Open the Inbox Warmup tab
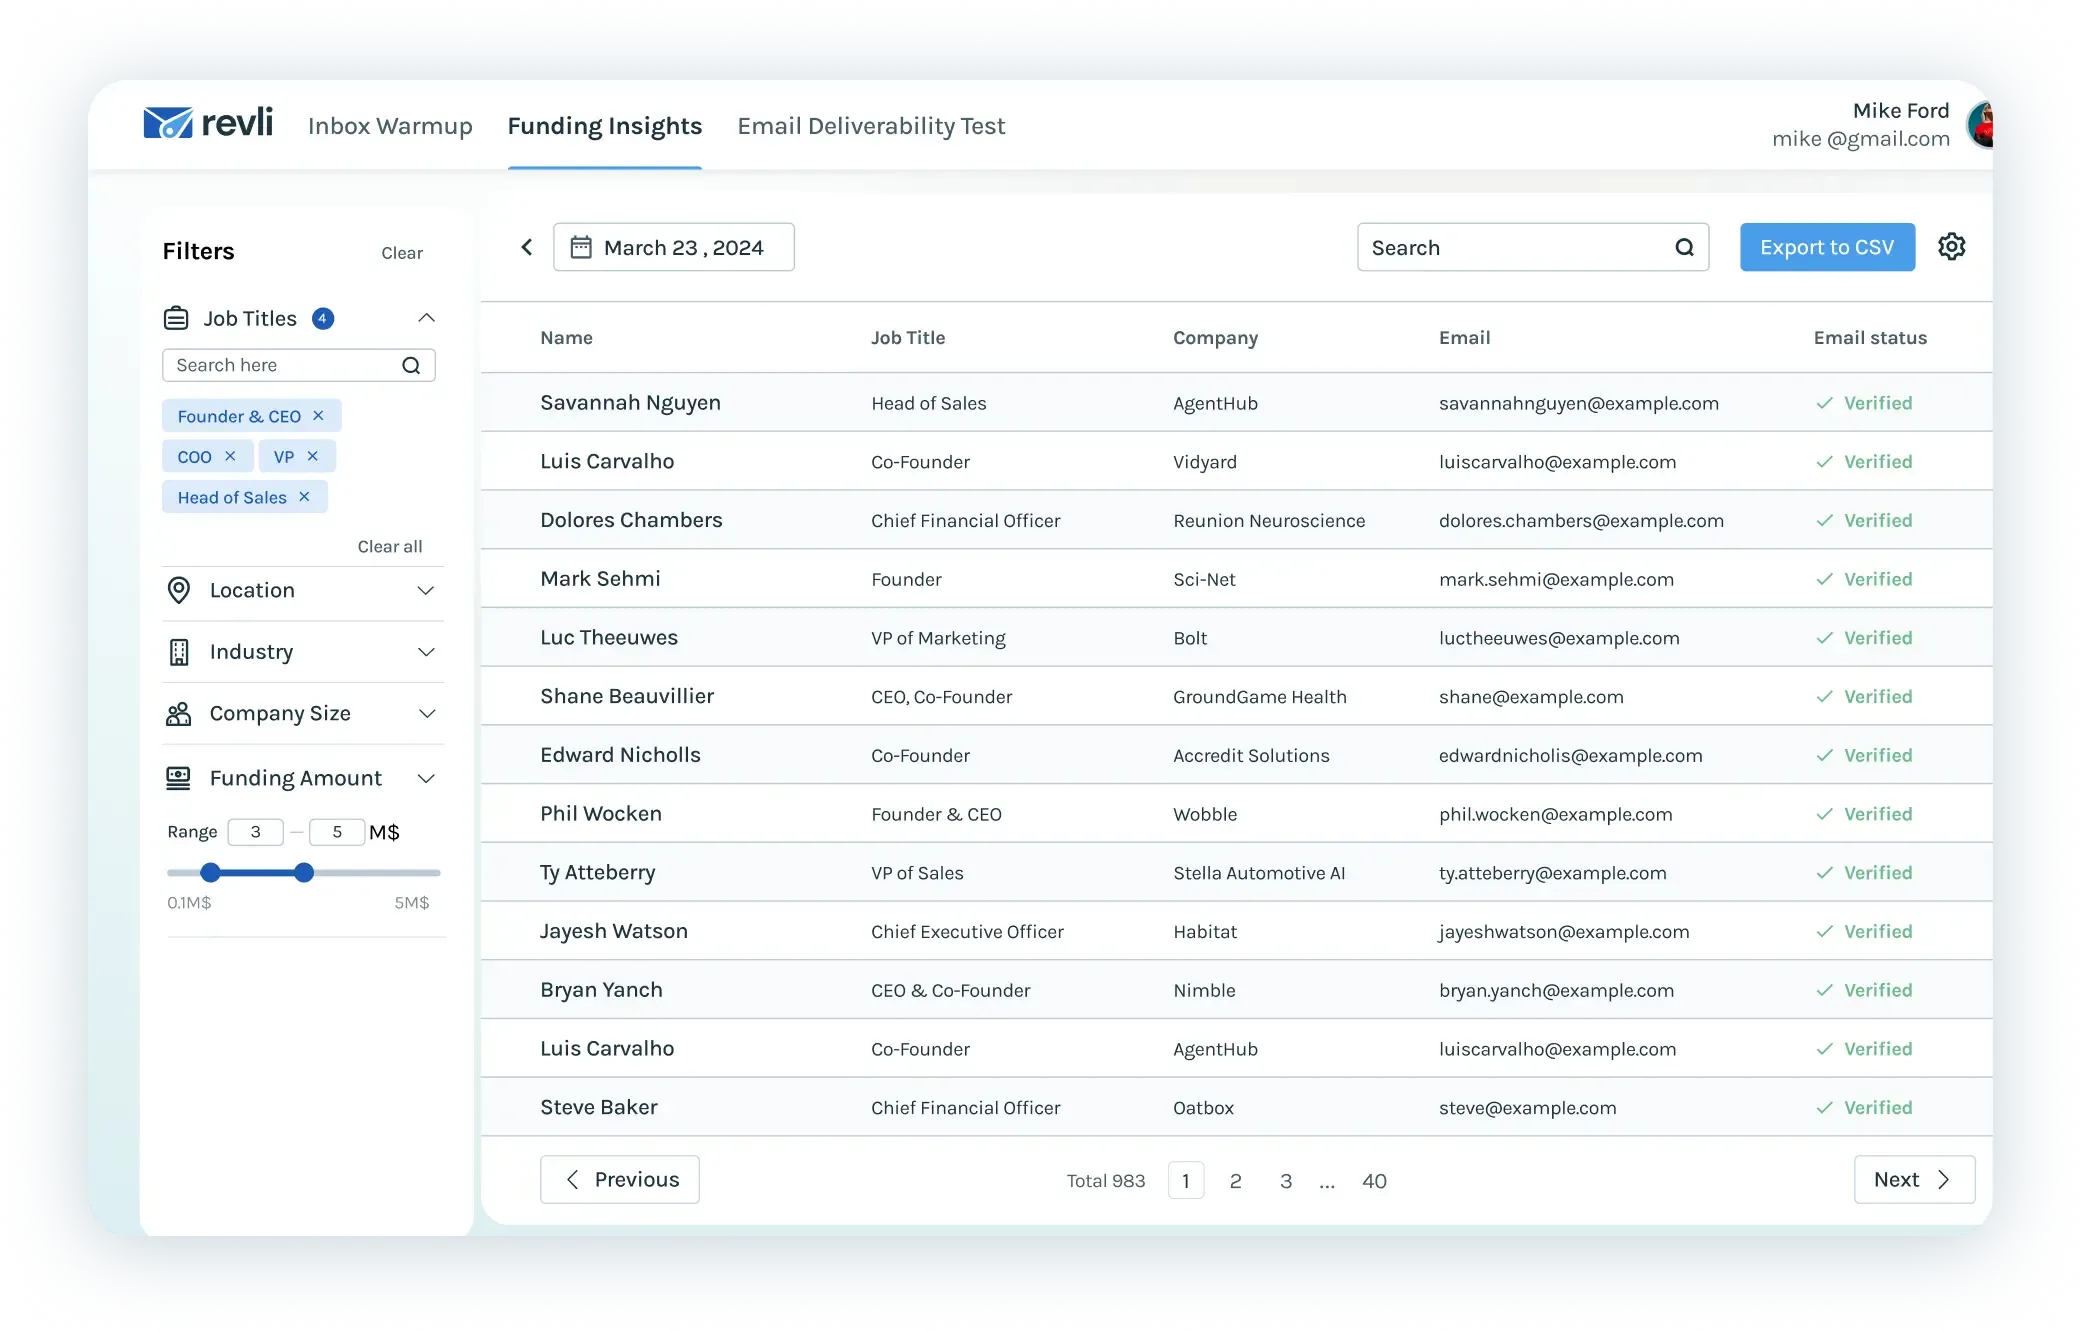The image size is (2080, 1331). coord(390,126)
